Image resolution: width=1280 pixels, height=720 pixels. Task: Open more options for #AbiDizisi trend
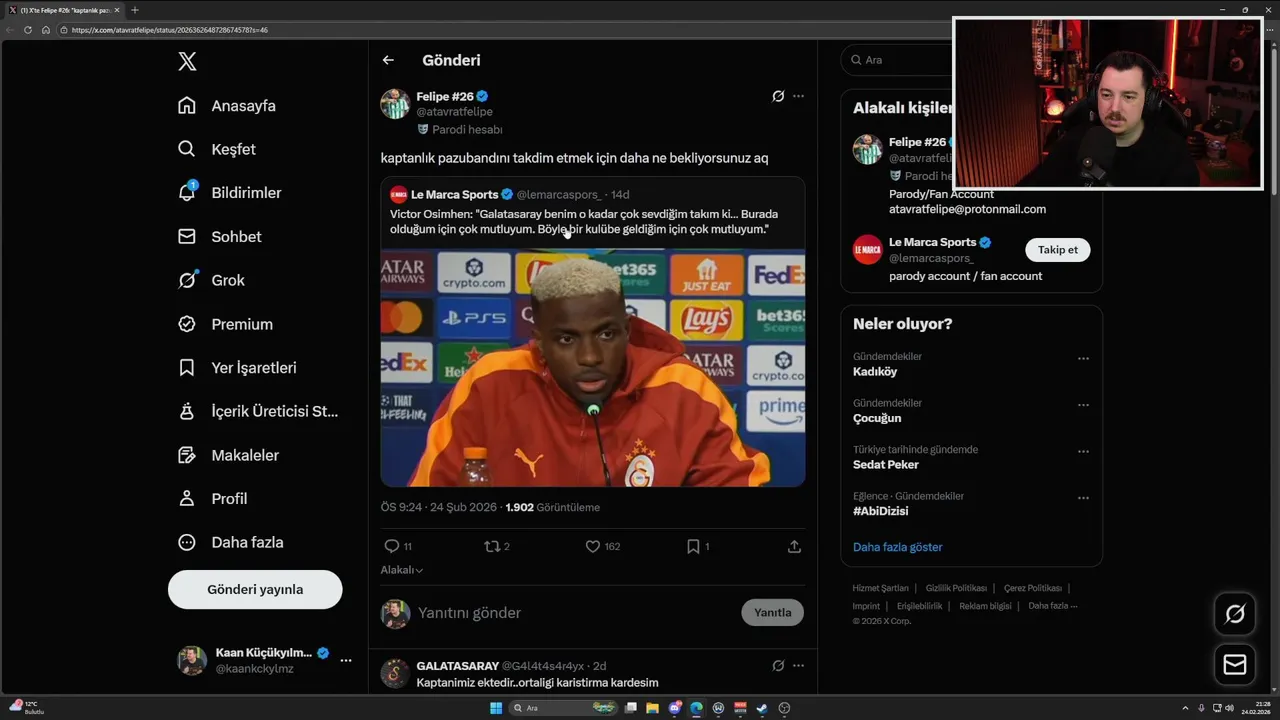1083,498
